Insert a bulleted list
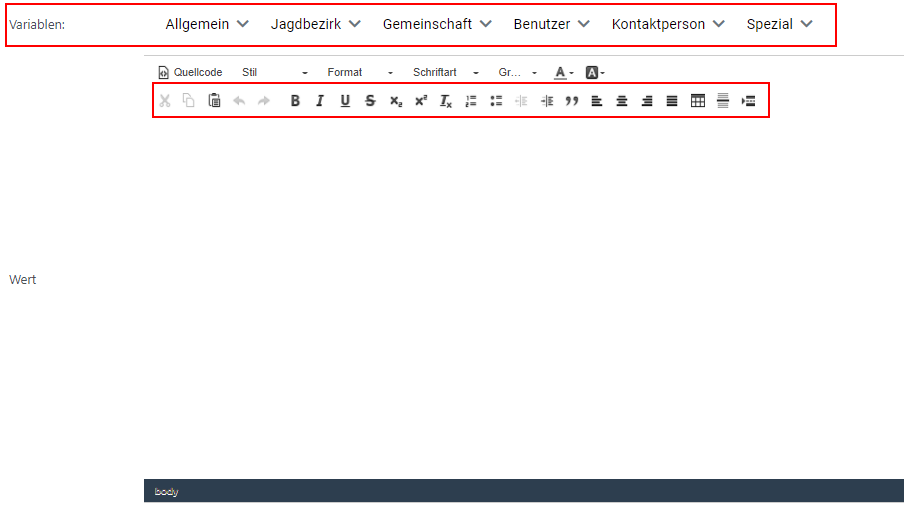904x524 pixels. (x=496, y=101)
